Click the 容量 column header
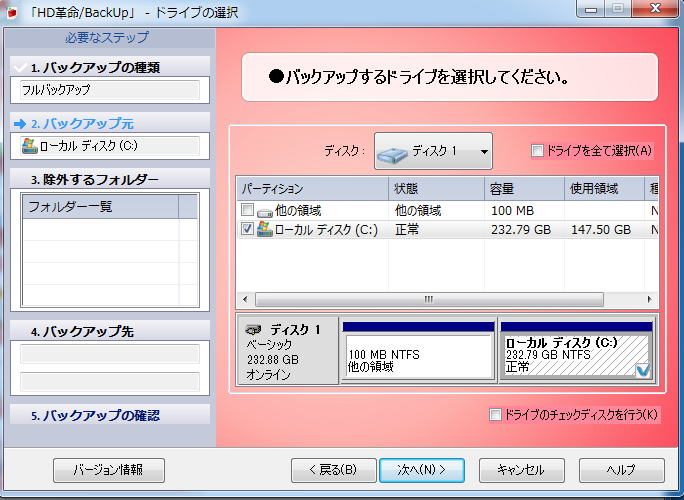Screen dimensions: 684x500 point(524,188)
